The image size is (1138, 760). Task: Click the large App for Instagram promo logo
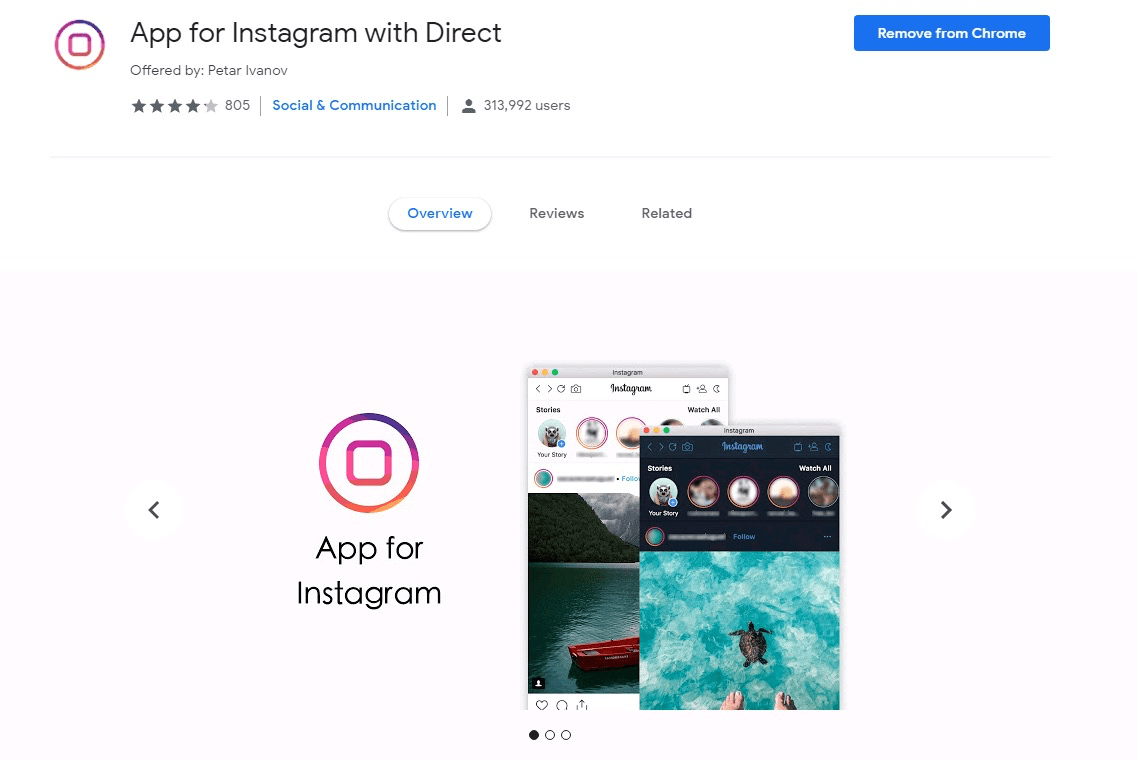tap(369, 462)
